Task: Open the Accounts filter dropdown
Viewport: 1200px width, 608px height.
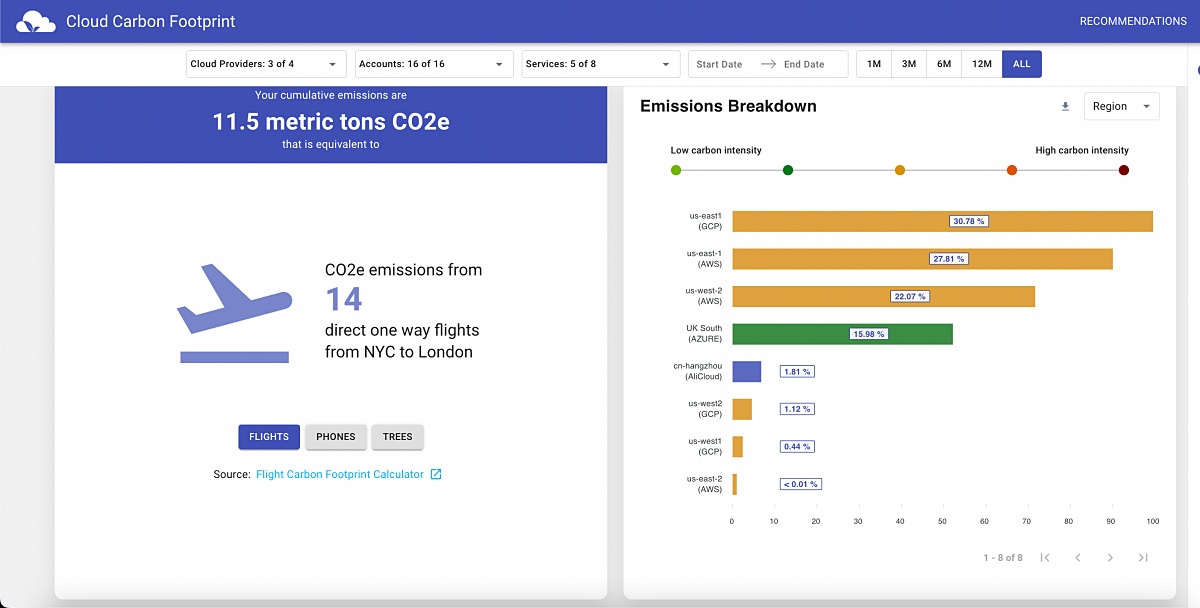Action: coord(434,64)
